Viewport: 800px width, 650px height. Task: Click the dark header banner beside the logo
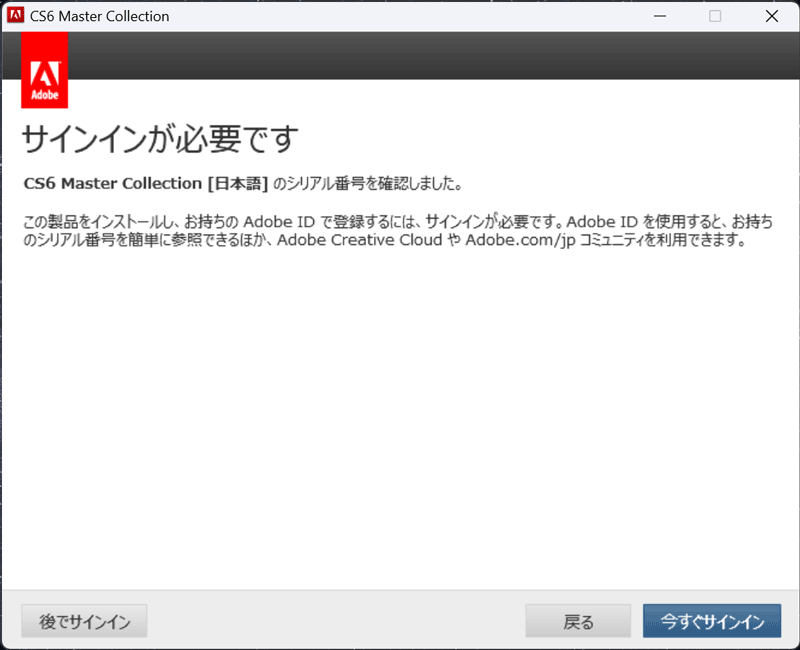point(434,55)
